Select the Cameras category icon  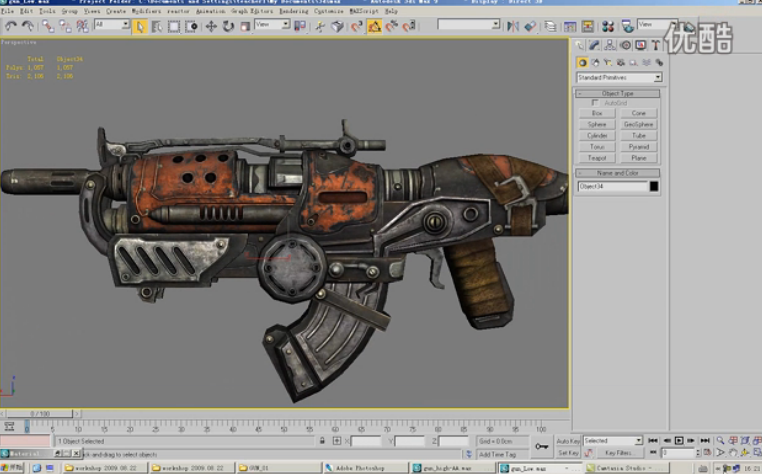click(621, 62)
